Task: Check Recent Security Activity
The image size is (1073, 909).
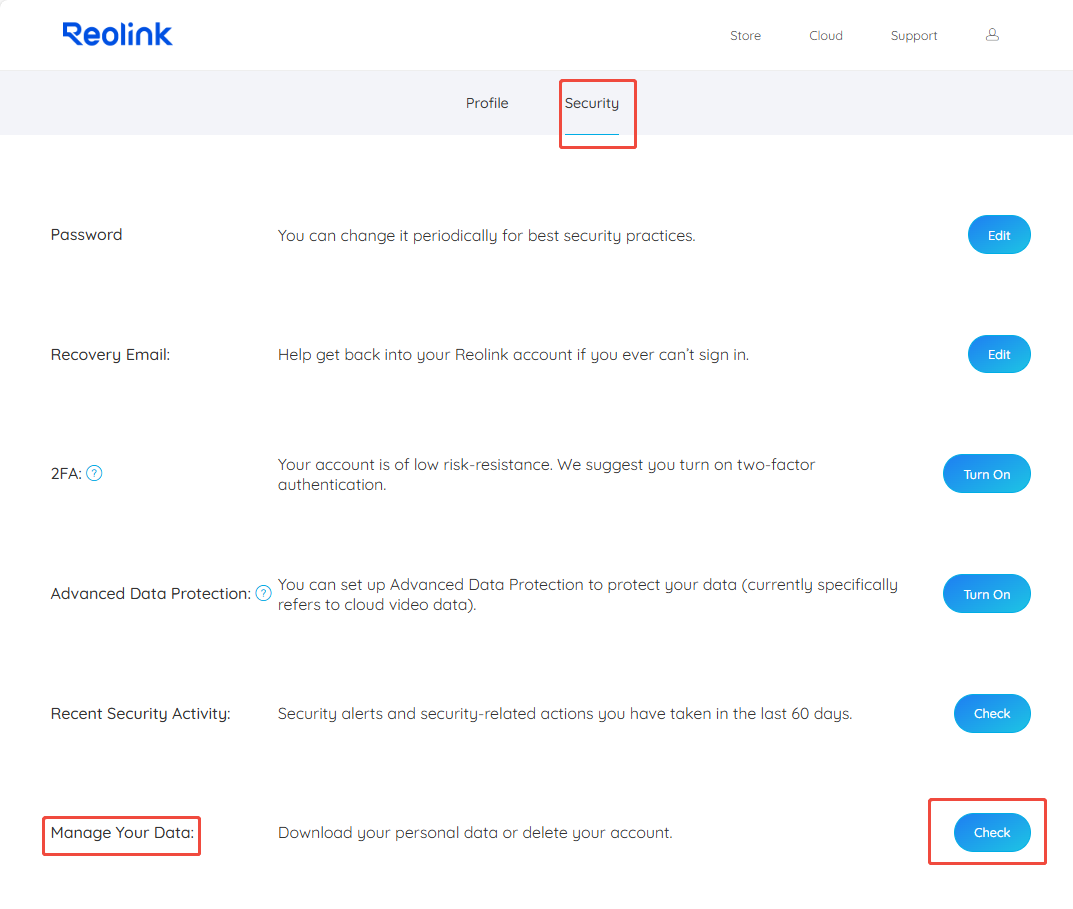Action: click(x=992, y=713)
